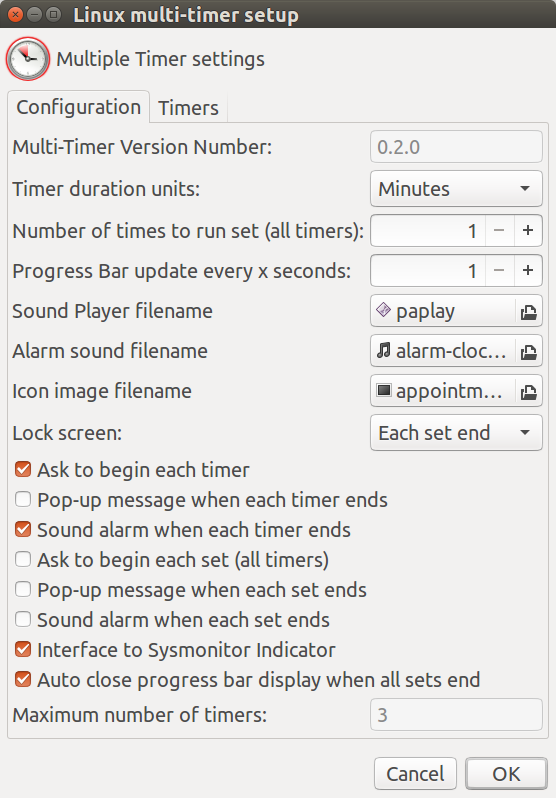
Task: Click the Maximum number of timers field
Action: 456,715
